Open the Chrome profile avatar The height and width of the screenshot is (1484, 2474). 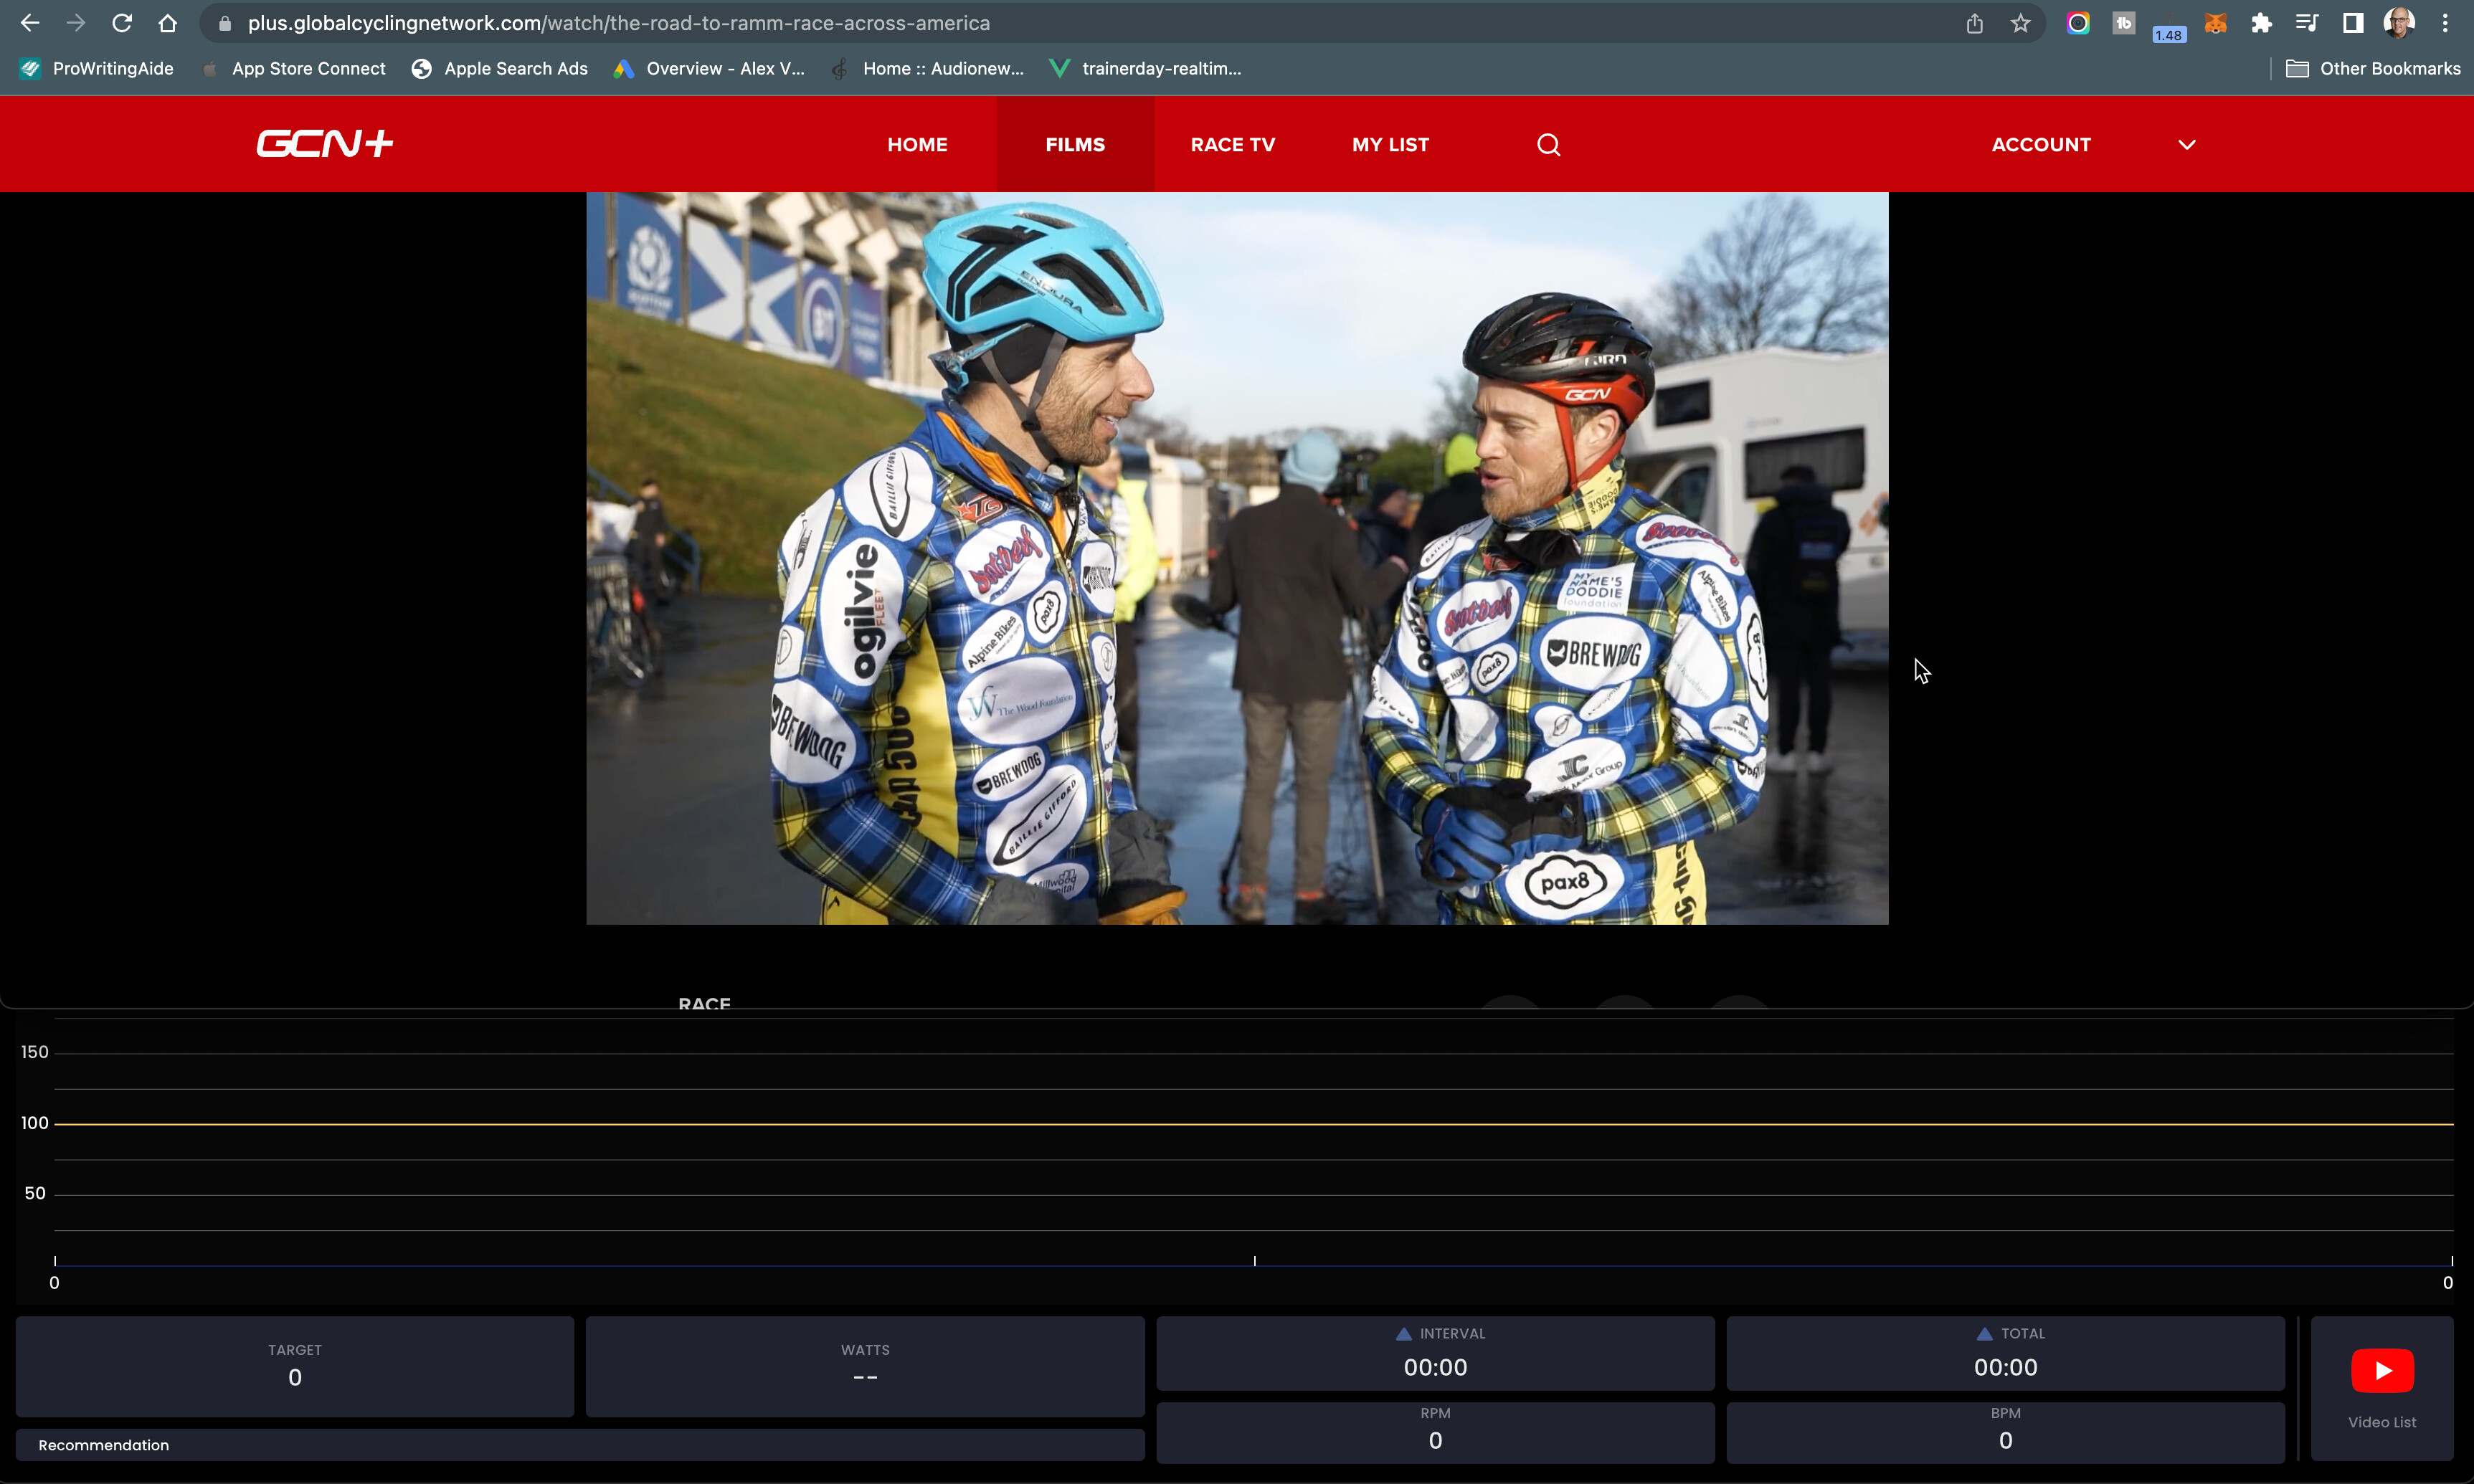click(x=2399, y=23)
